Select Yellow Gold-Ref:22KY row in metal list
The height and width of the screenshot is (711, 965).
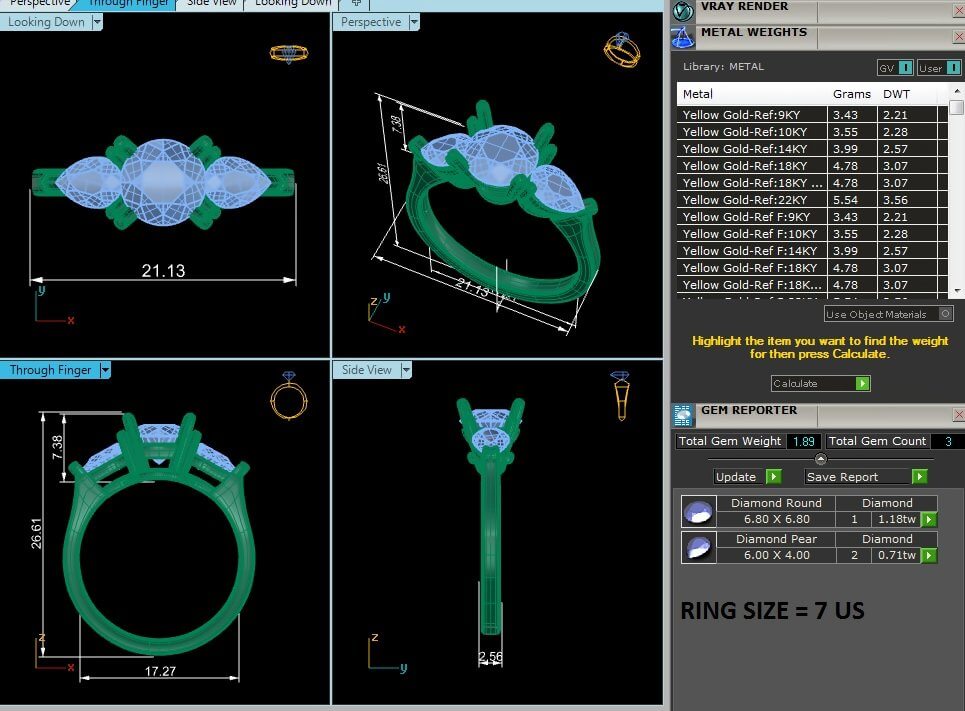click(x=752, y=200)
